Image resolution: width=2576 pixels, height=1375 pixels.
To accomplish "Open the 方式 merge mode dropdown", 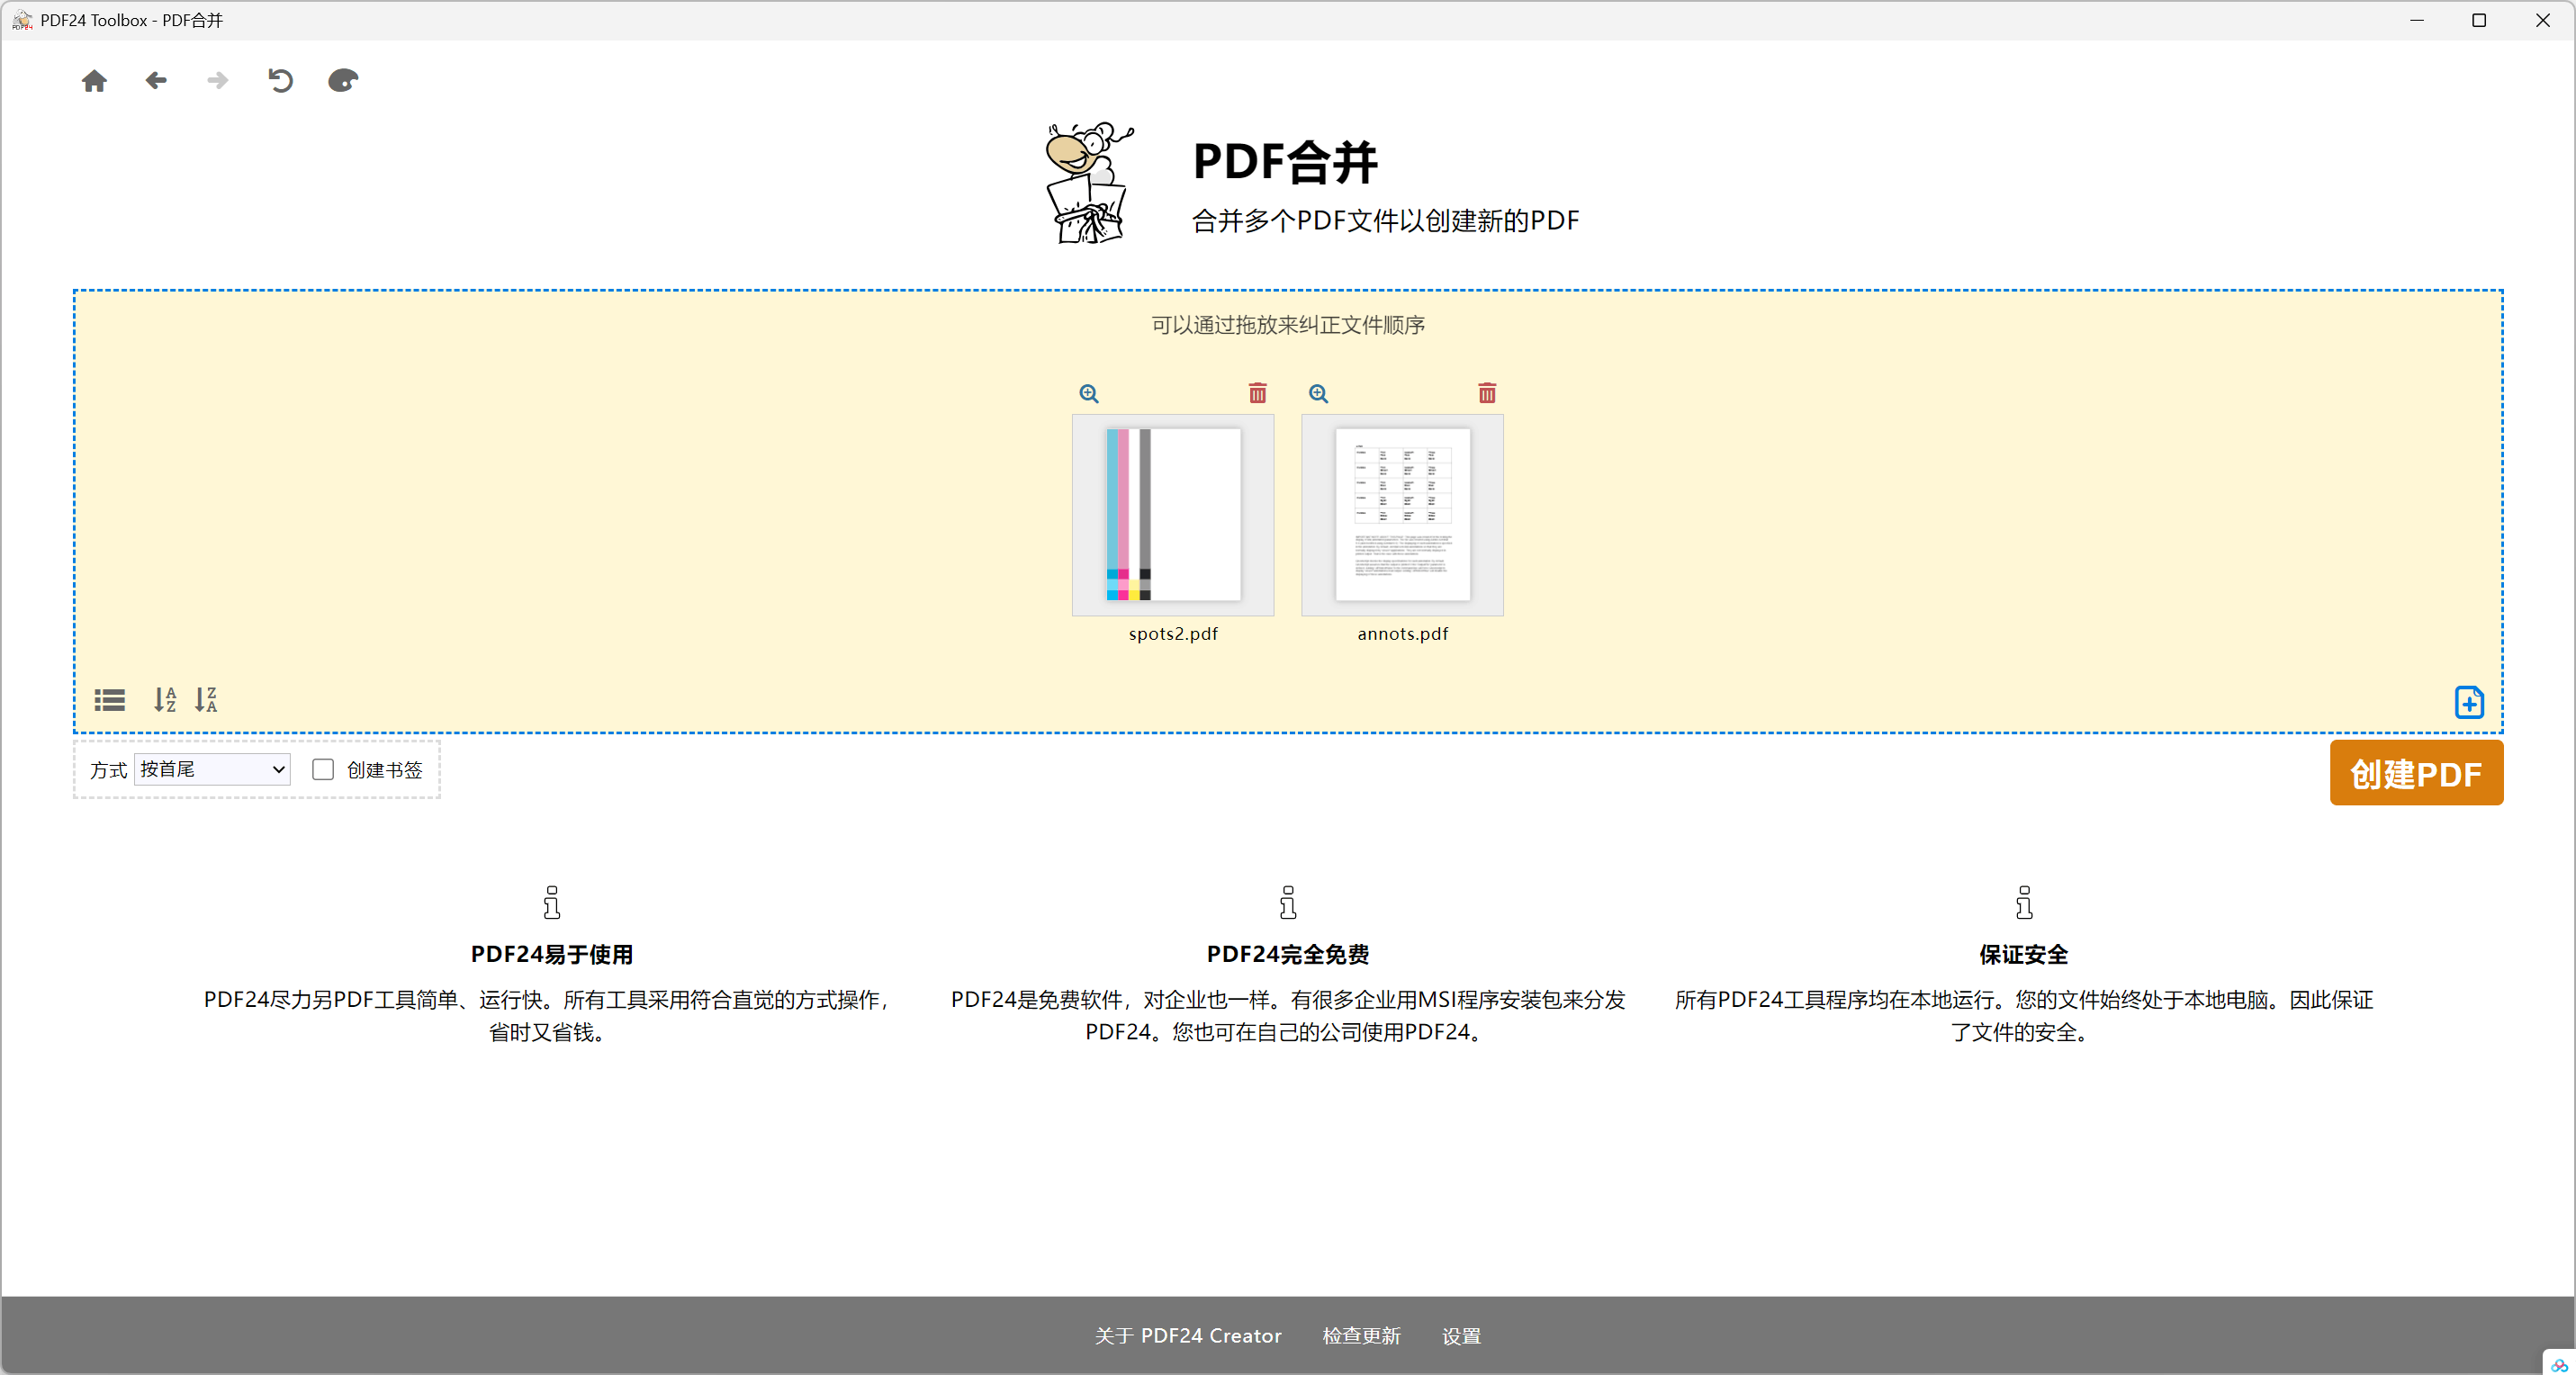I will pos(212,769).
